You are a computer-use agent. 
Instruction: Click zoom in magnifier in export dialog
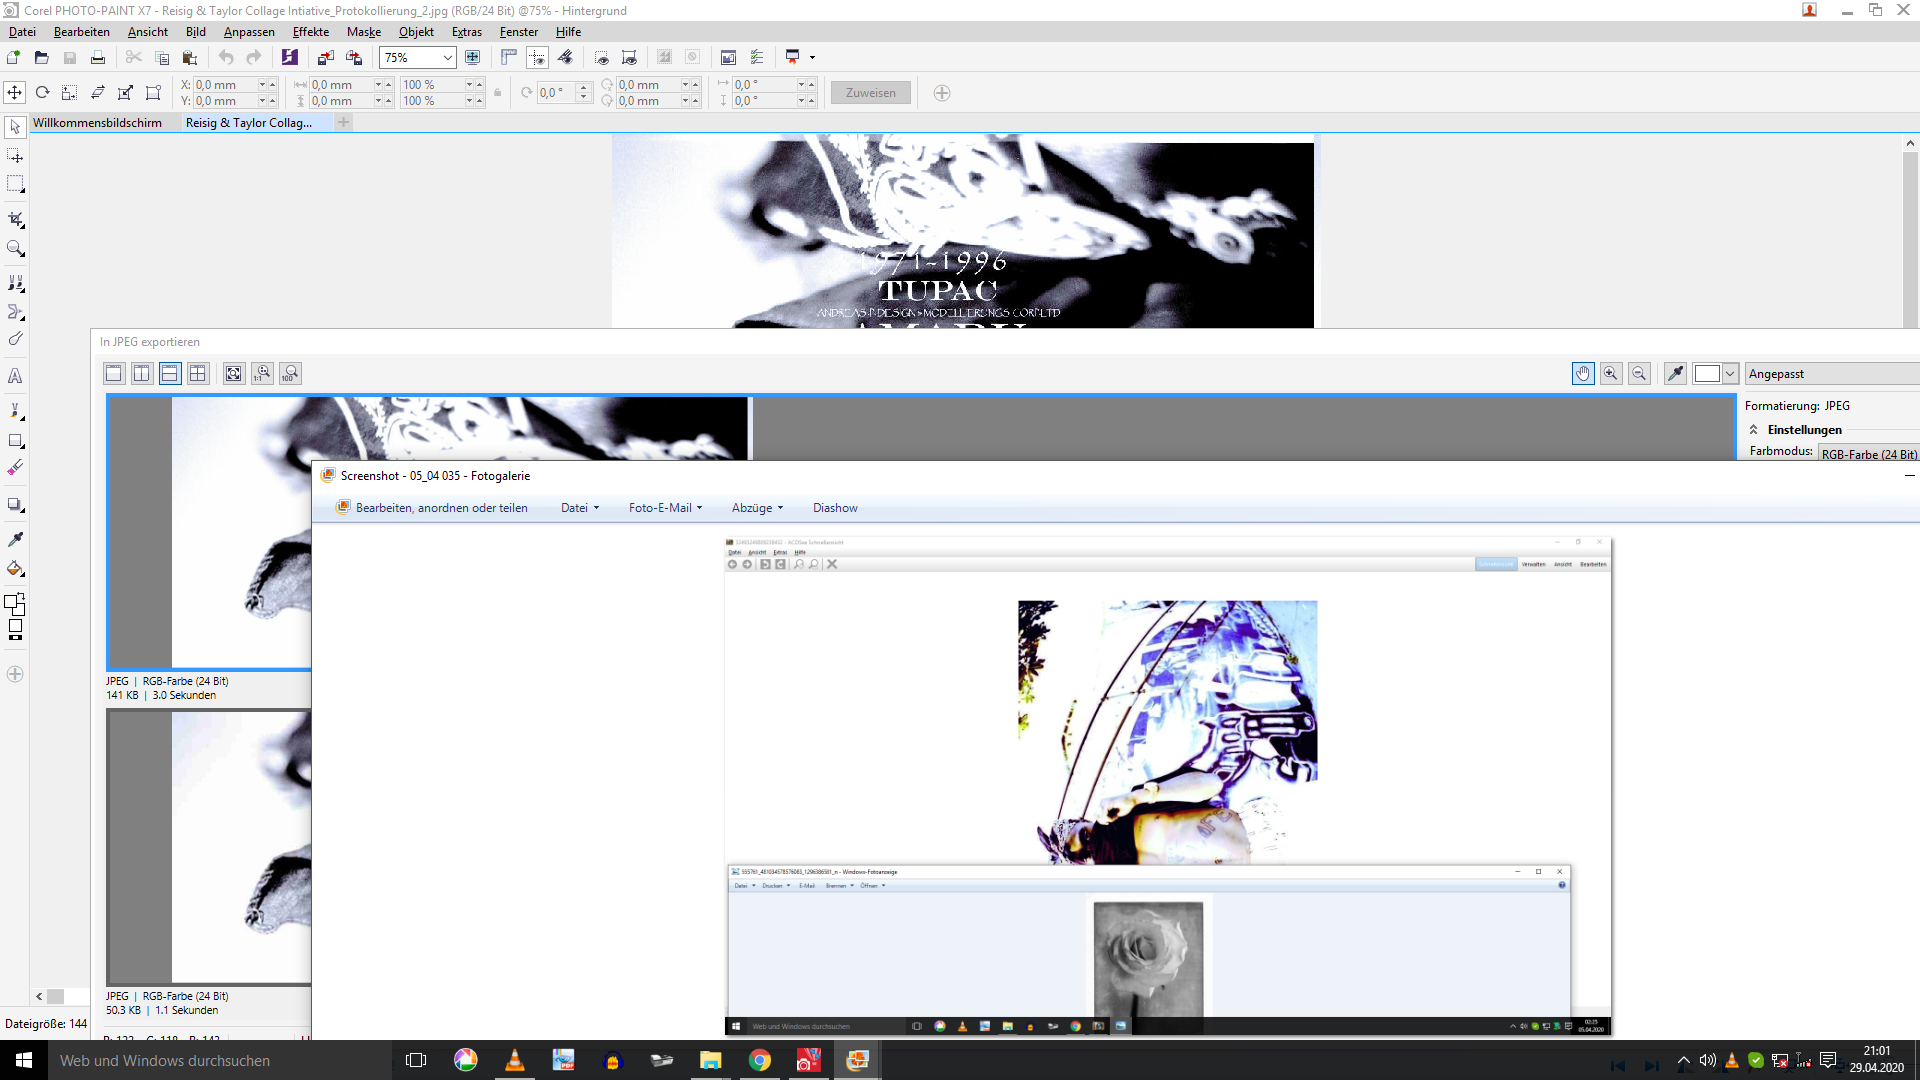click(1611, 373)
